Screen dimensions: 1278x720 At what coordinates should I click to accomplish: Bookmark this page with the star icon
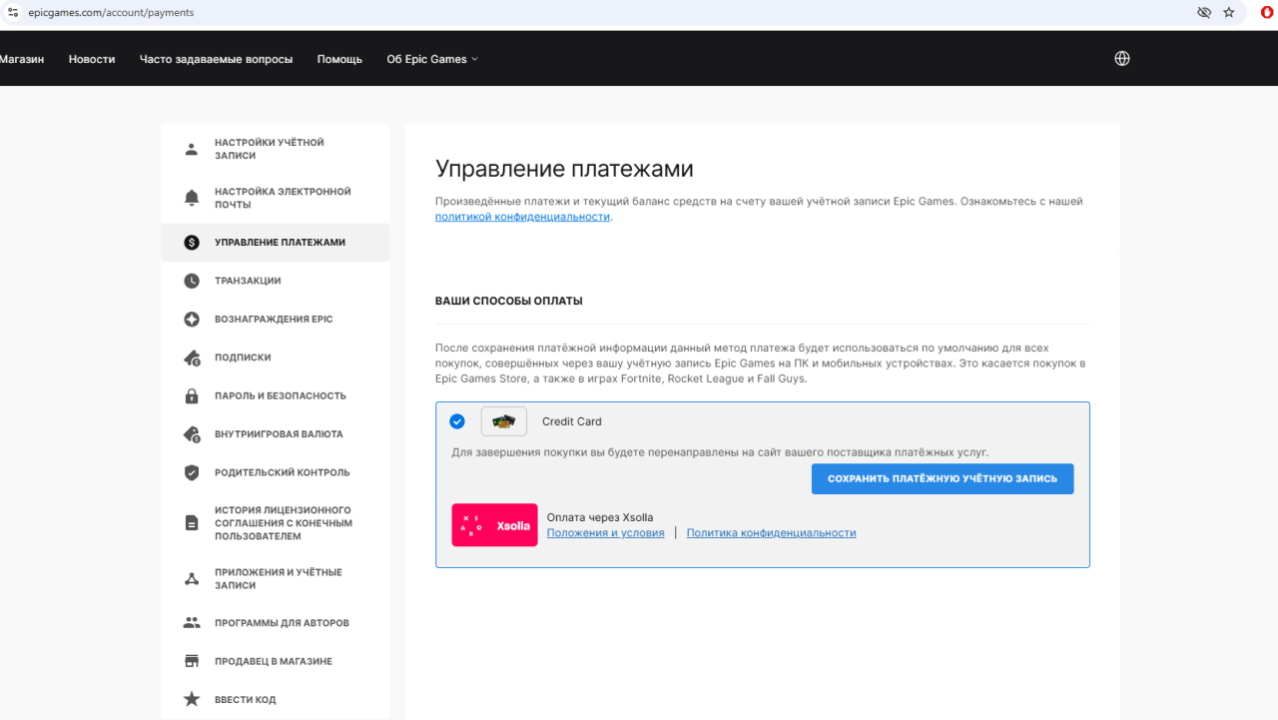point(1229,12)
